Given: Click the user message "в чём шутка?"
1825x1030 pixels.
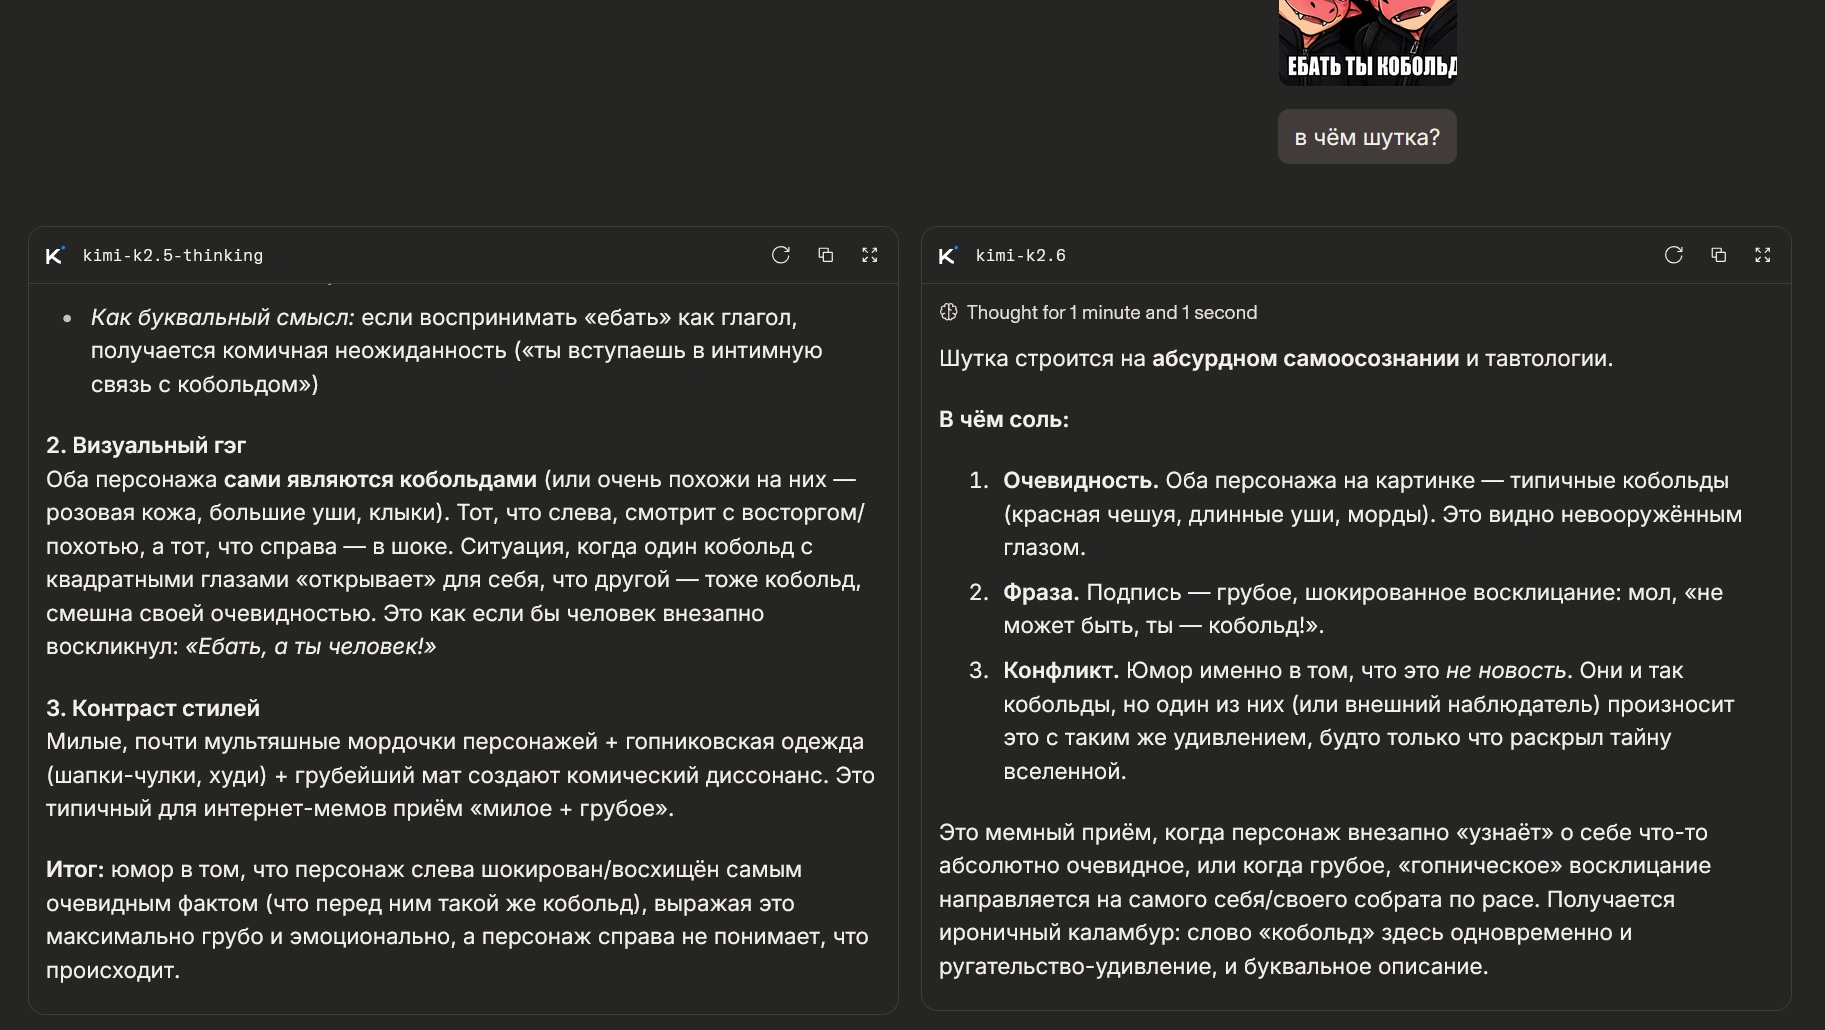Looking at the screenshot, I should click(x=1367, y=137).
